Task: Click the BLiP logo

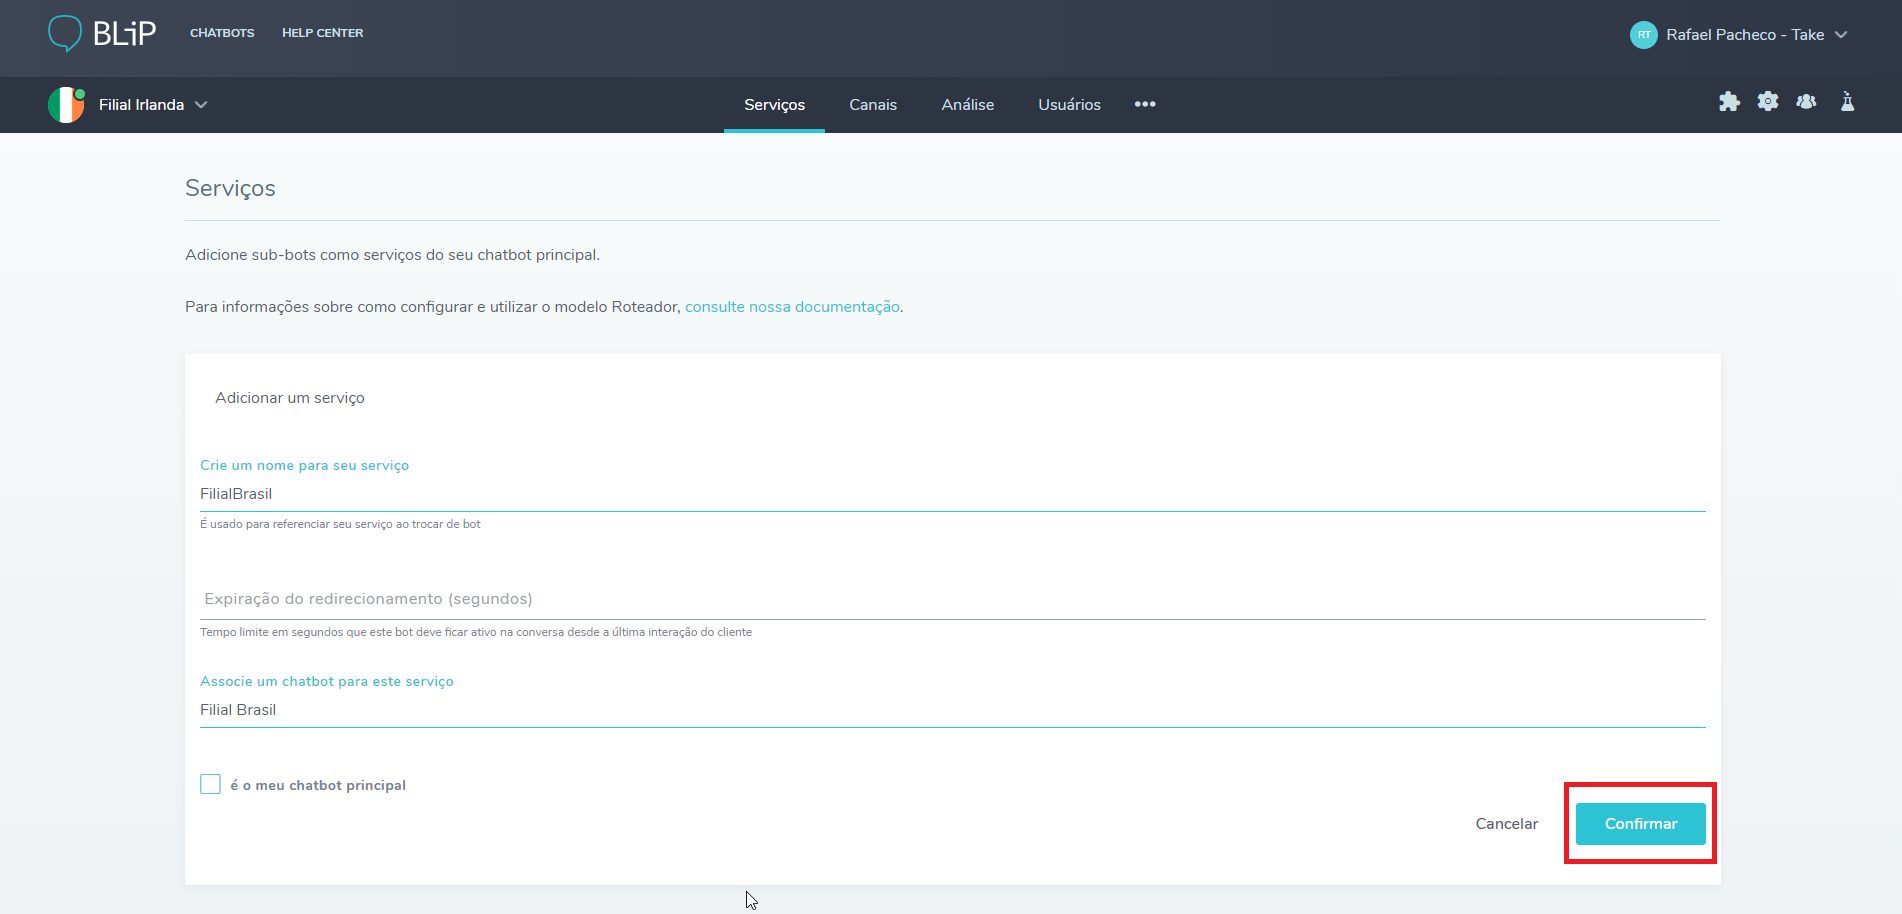Action: click(102, 34)
